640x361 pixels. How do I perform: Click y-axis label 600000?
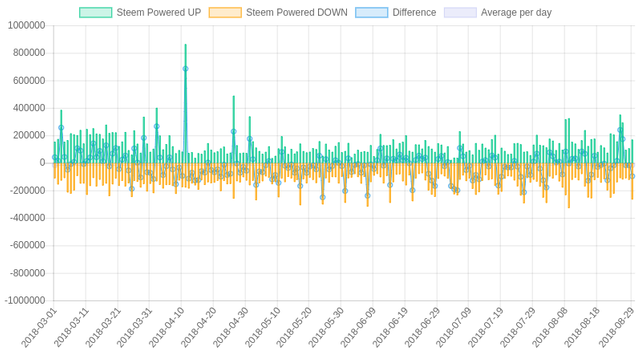pos(29,81)
